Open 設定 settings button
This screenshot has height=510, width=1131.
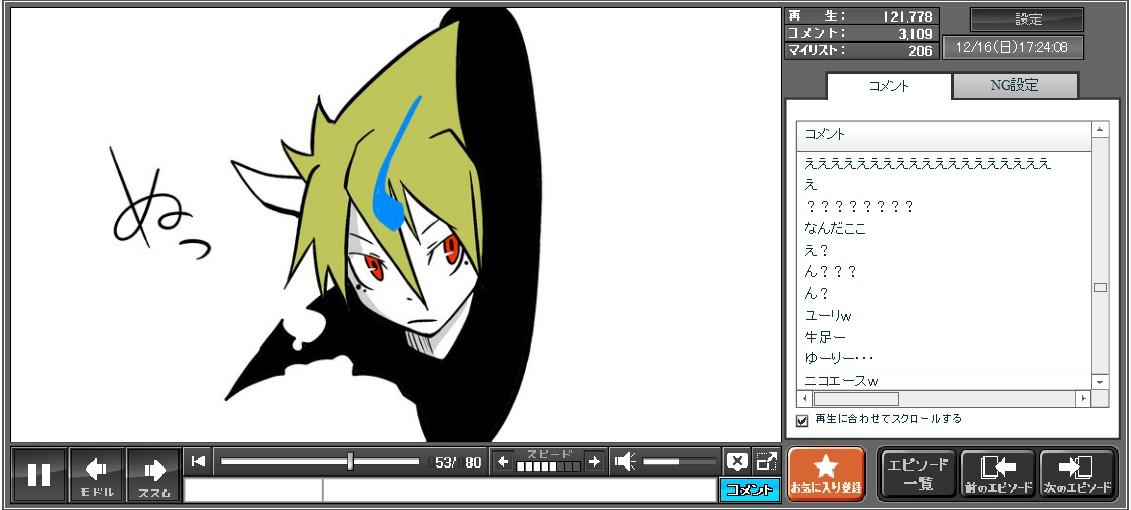tap(1027, 20)
